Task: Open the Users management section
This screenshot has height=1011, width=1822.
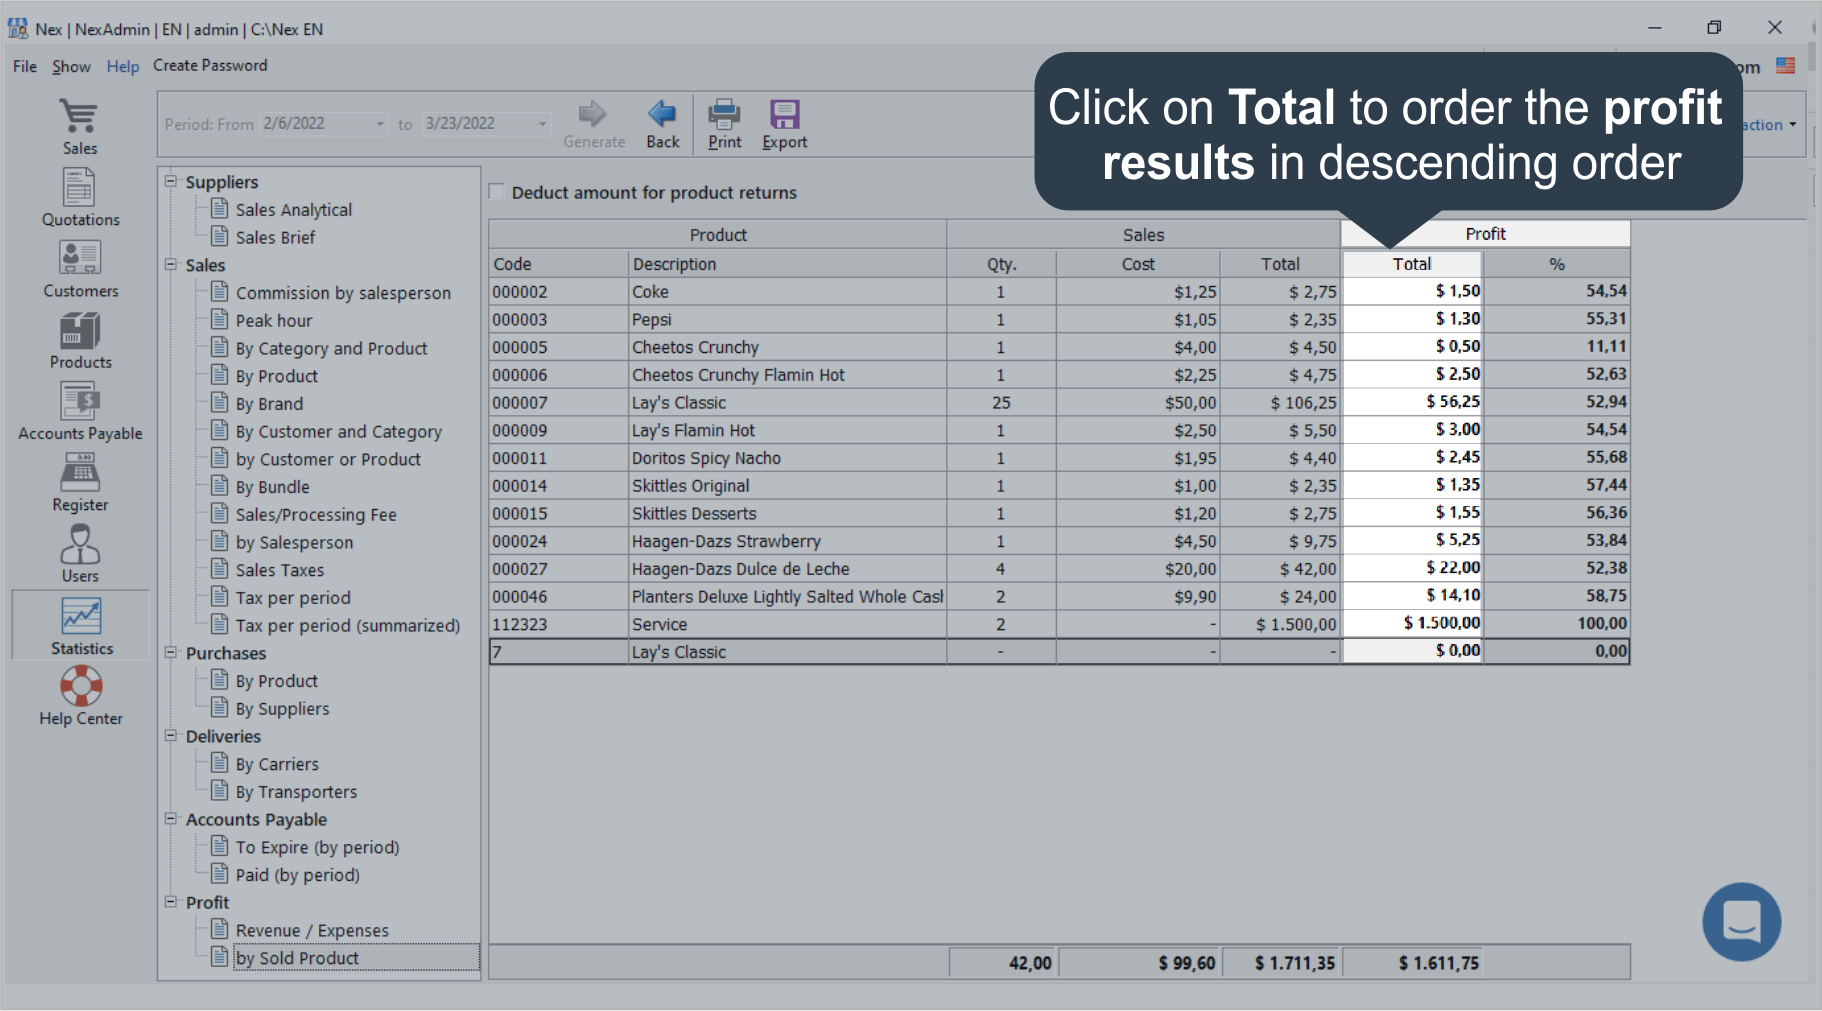Action: click(79, 552)
